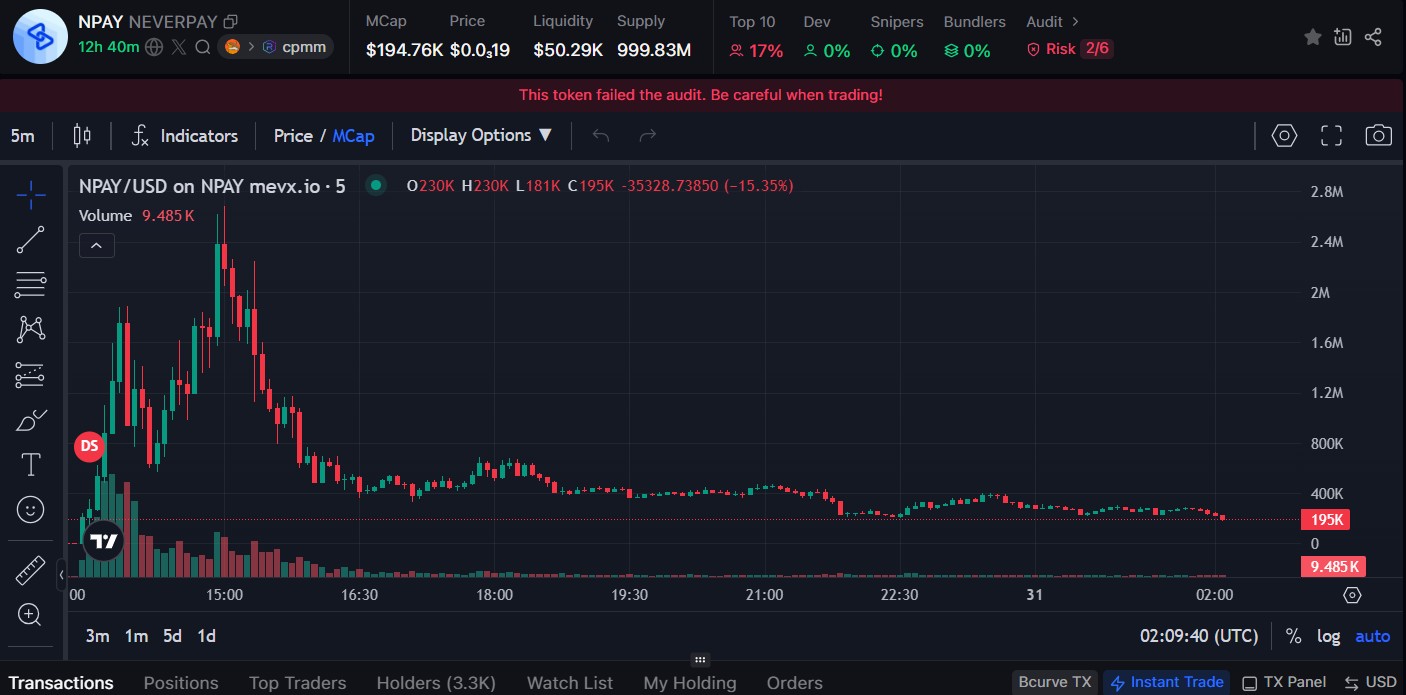Select the brush drawing tool
The height and width of the screenshot is (695, 1406).
click(31, 420)
